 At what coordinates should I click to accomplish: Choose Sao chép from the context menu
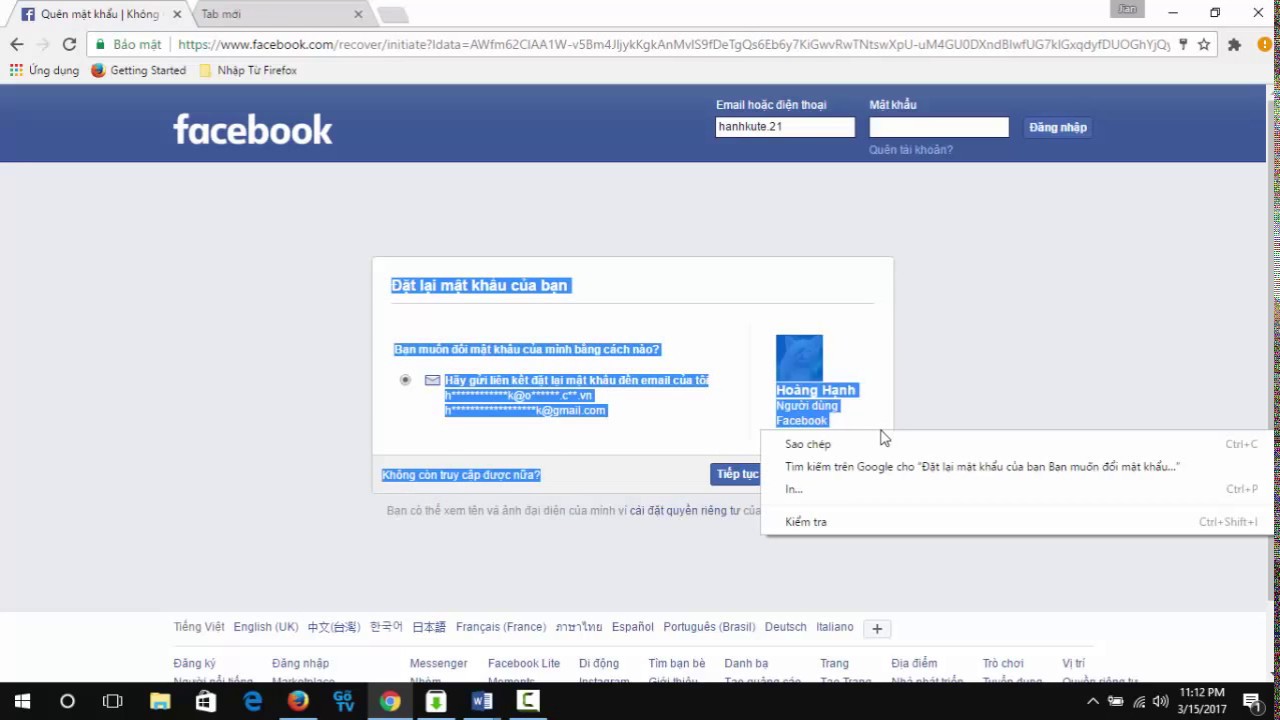[x=807, y=444]
